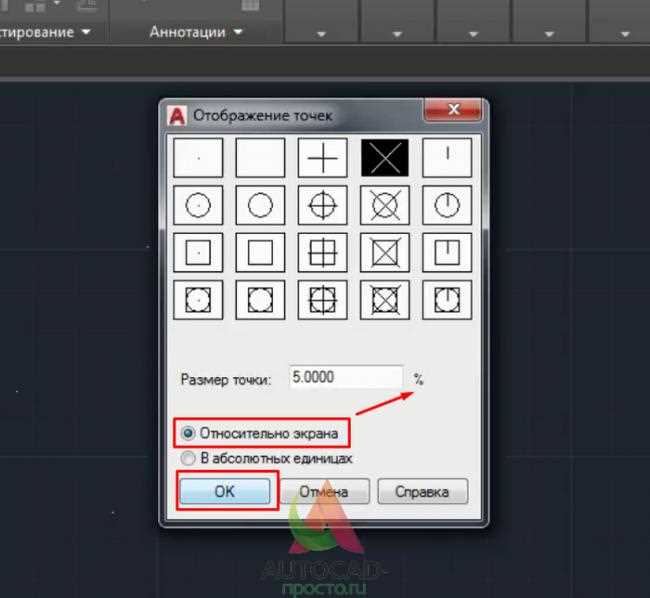This screenshot has height=598, width=650.
Task: Choose the selected X point style
Action: pos(385,158)
